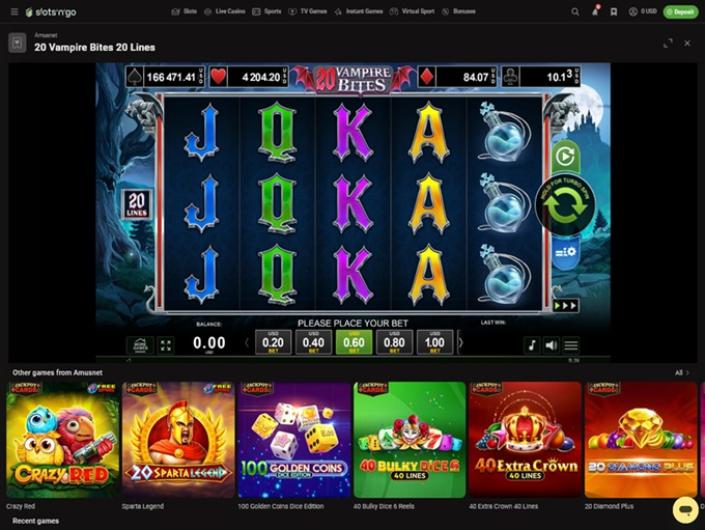
Task: Select the highlighted green 0.60 bet
Action: [354, 343]
